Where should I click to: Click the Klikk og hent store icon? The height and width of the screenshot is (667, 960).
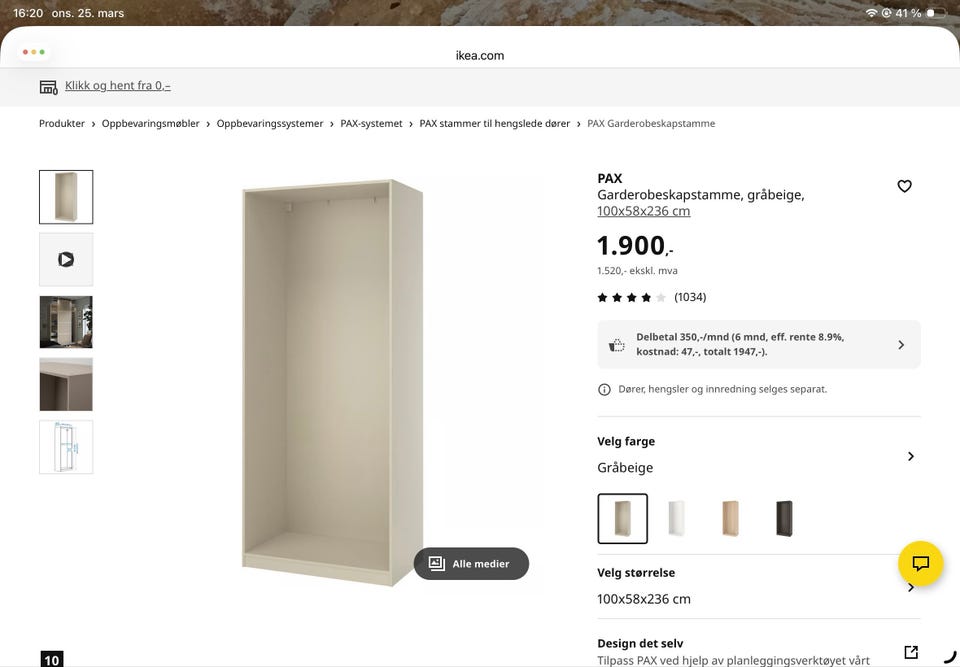48,85
